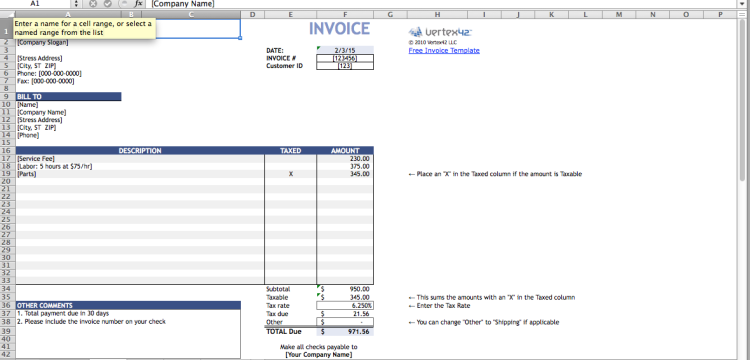Click into the formula bar text [Company Name]
Viewport: 750px width, 360px height.
pyautogui.click(x=183, y=3)
